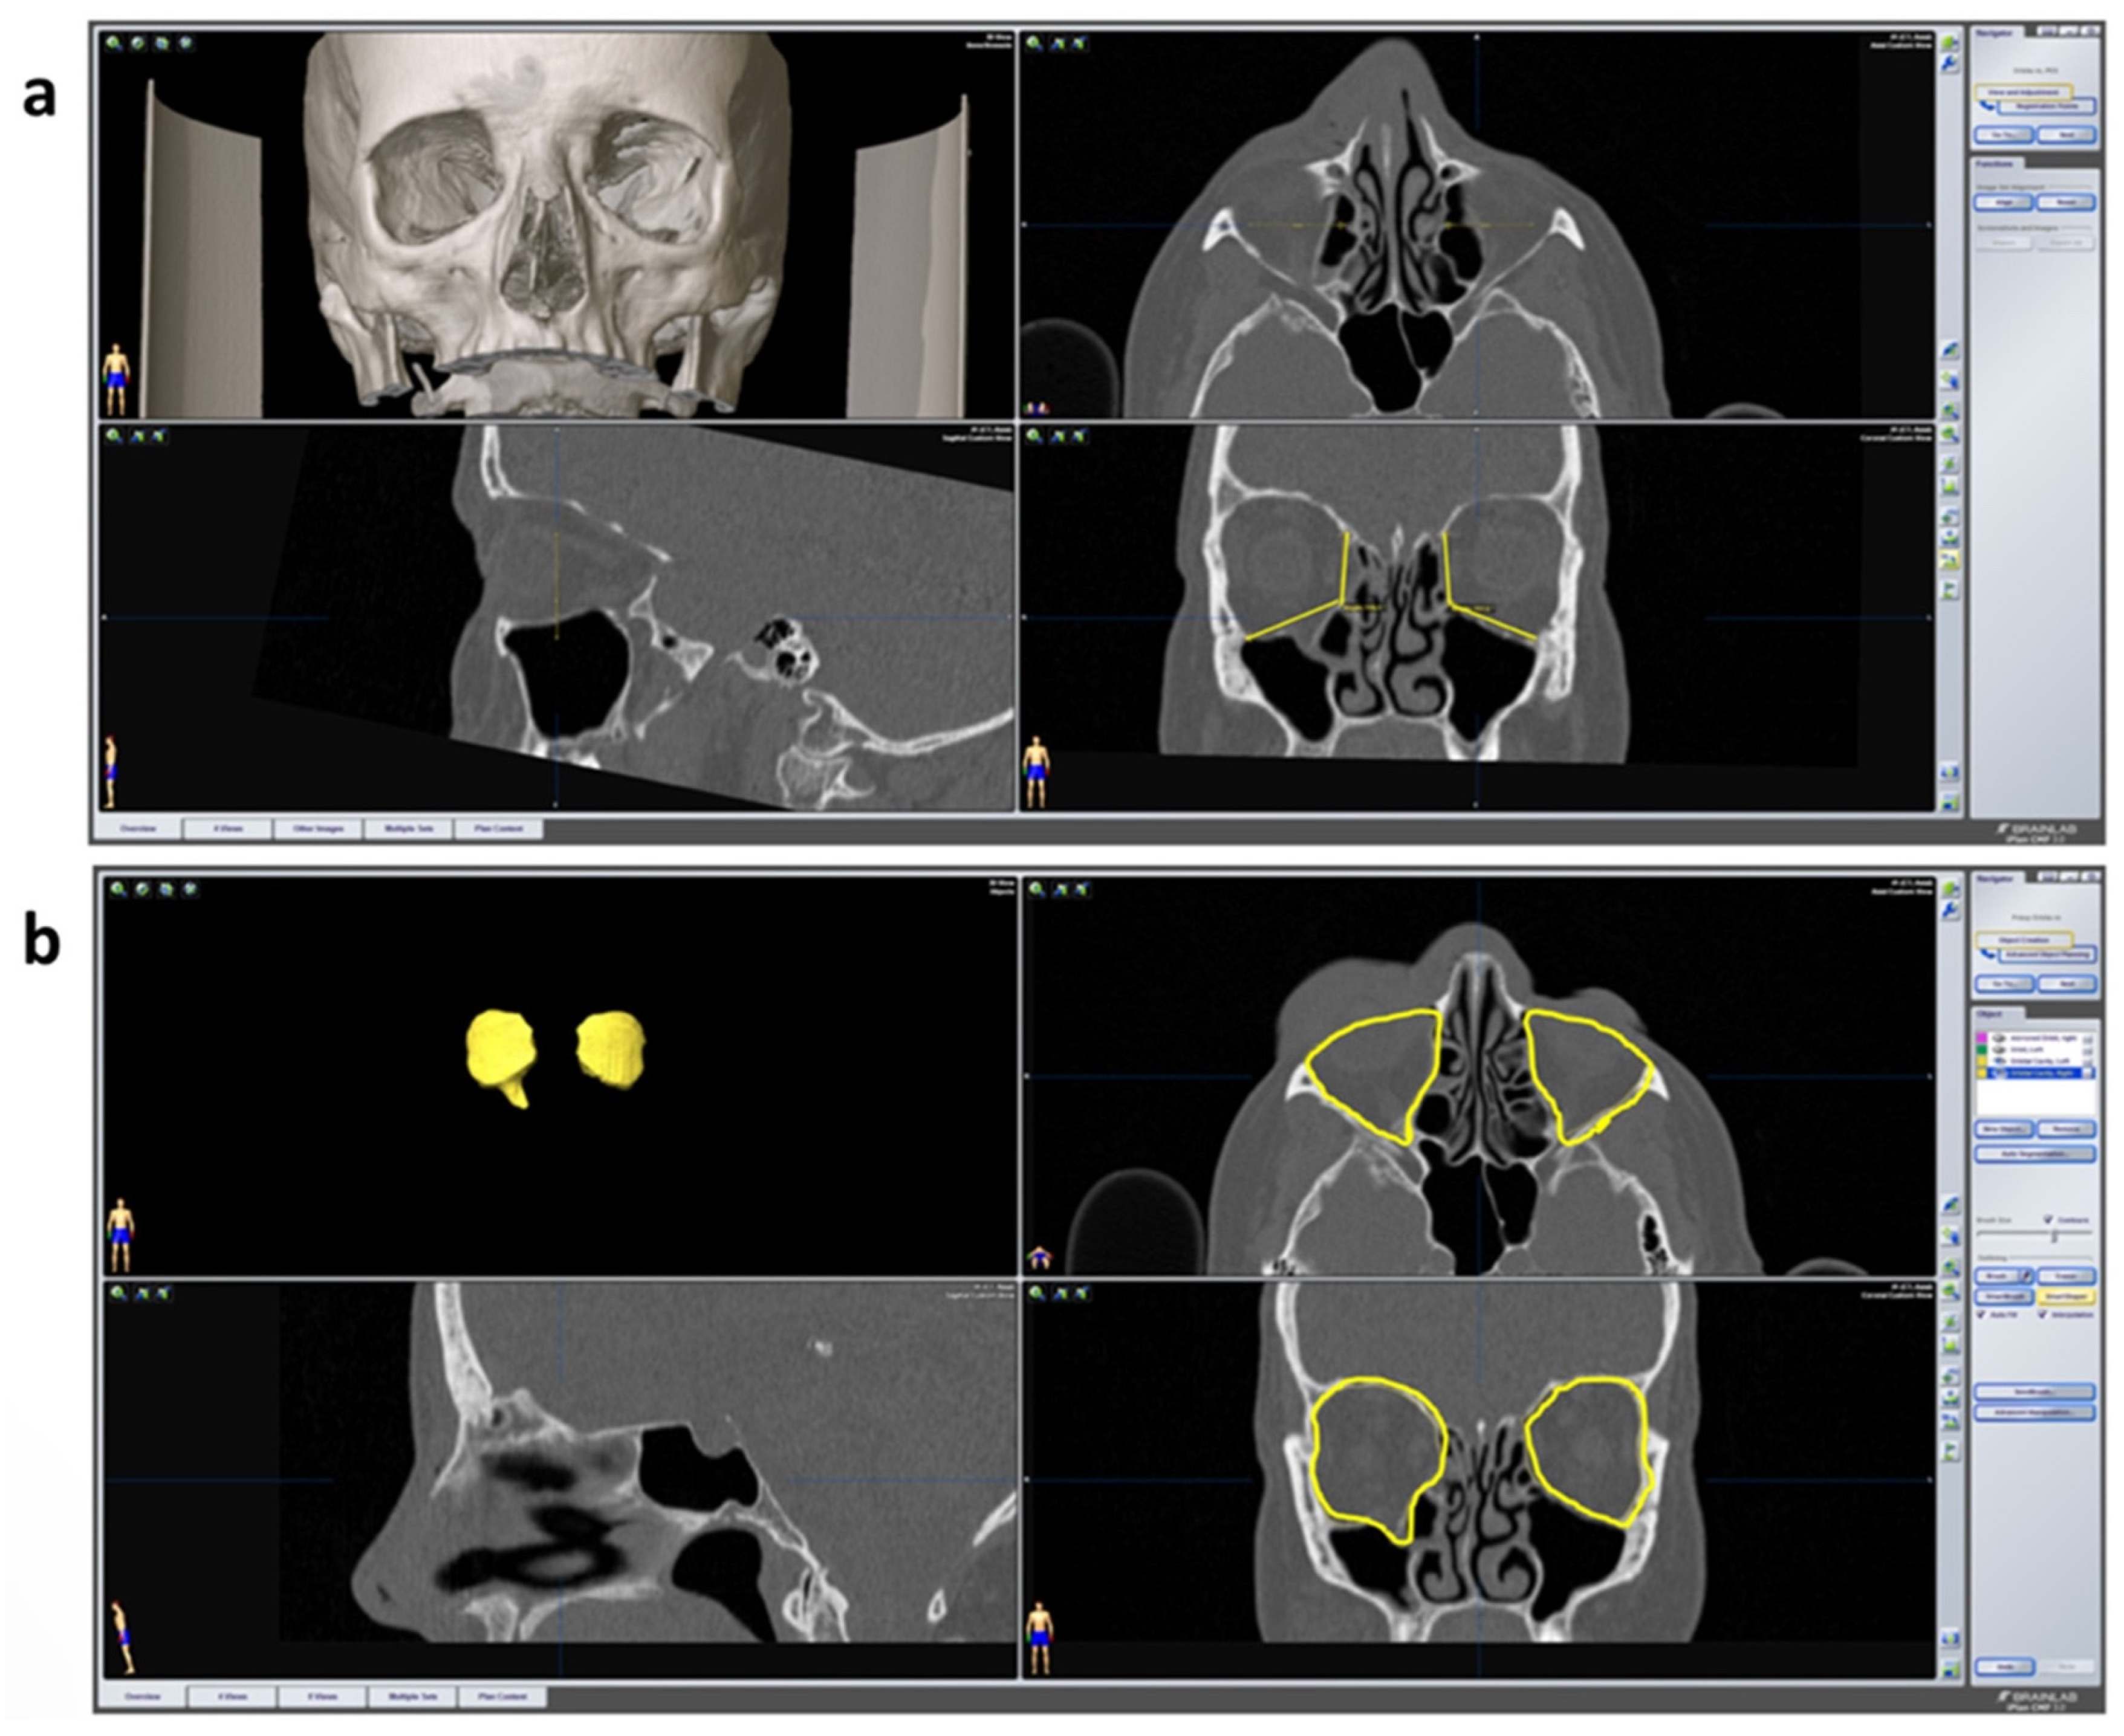Click zoom icon in yellow 3D orbit objects view

[x=118, y=889]
